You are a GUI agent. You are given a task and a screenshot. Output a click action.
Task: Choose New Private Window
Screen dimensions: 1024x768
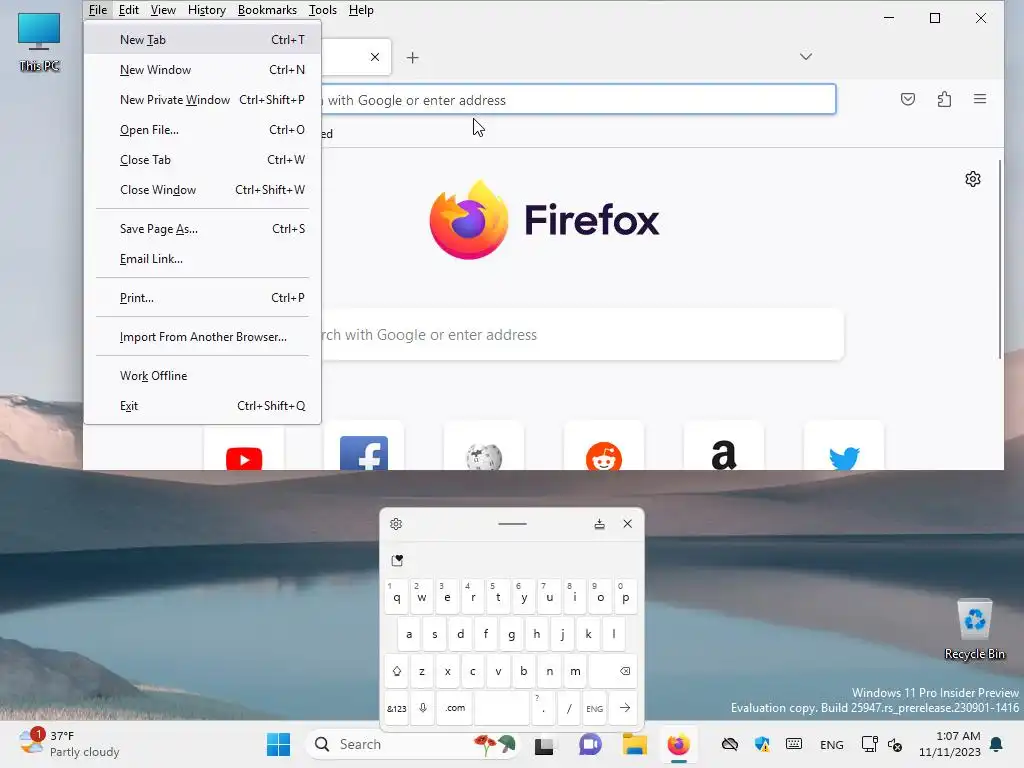pyautogui.click(x=202, y=100)
